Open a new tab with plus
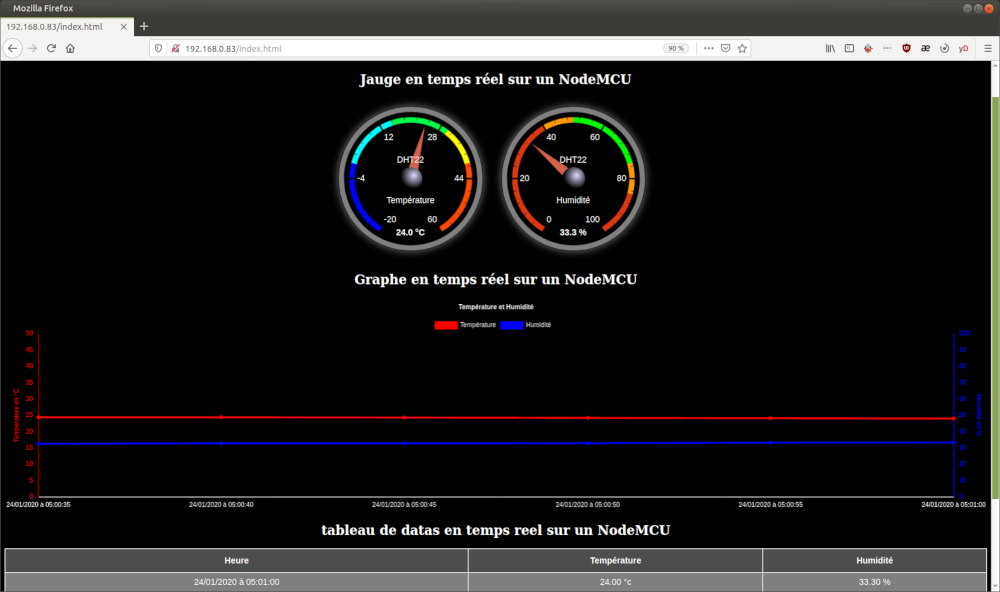Viewport: 1000px width, 592px height. pos(144,26)
